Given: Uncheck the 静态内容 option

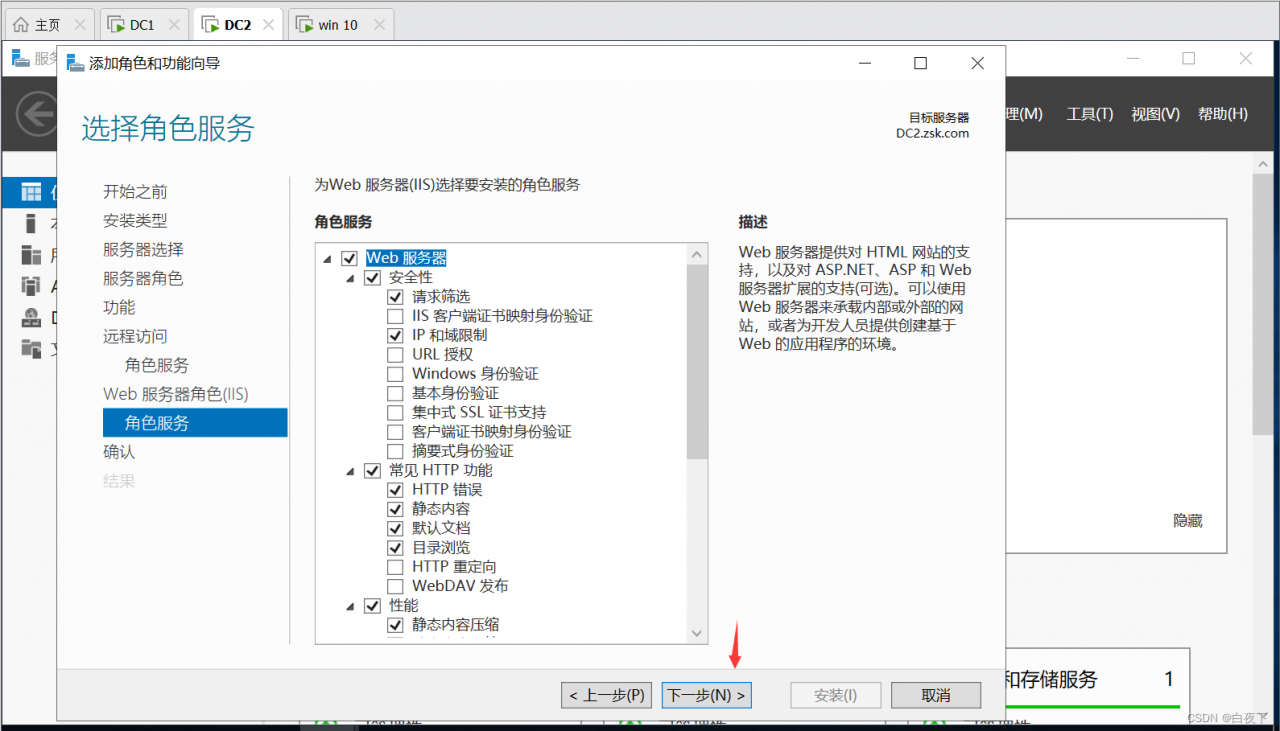Looking at the screenshot, I should tap(396, 508).
